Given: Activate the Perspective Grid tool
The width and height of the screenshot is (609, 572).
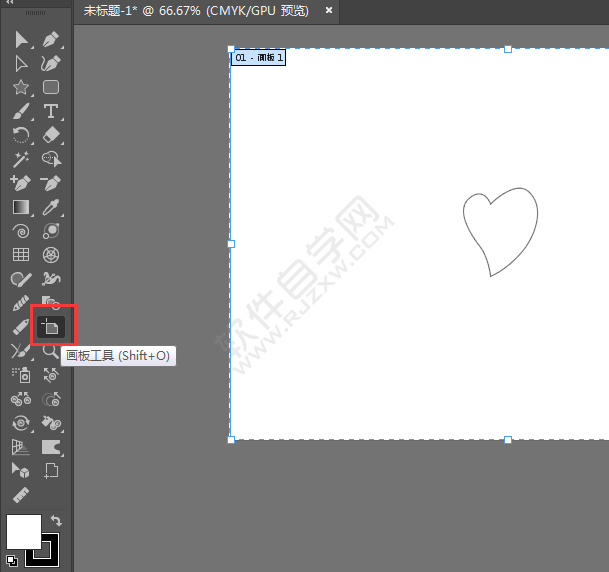Looking at the screenshot, I should tap(21, 447).
